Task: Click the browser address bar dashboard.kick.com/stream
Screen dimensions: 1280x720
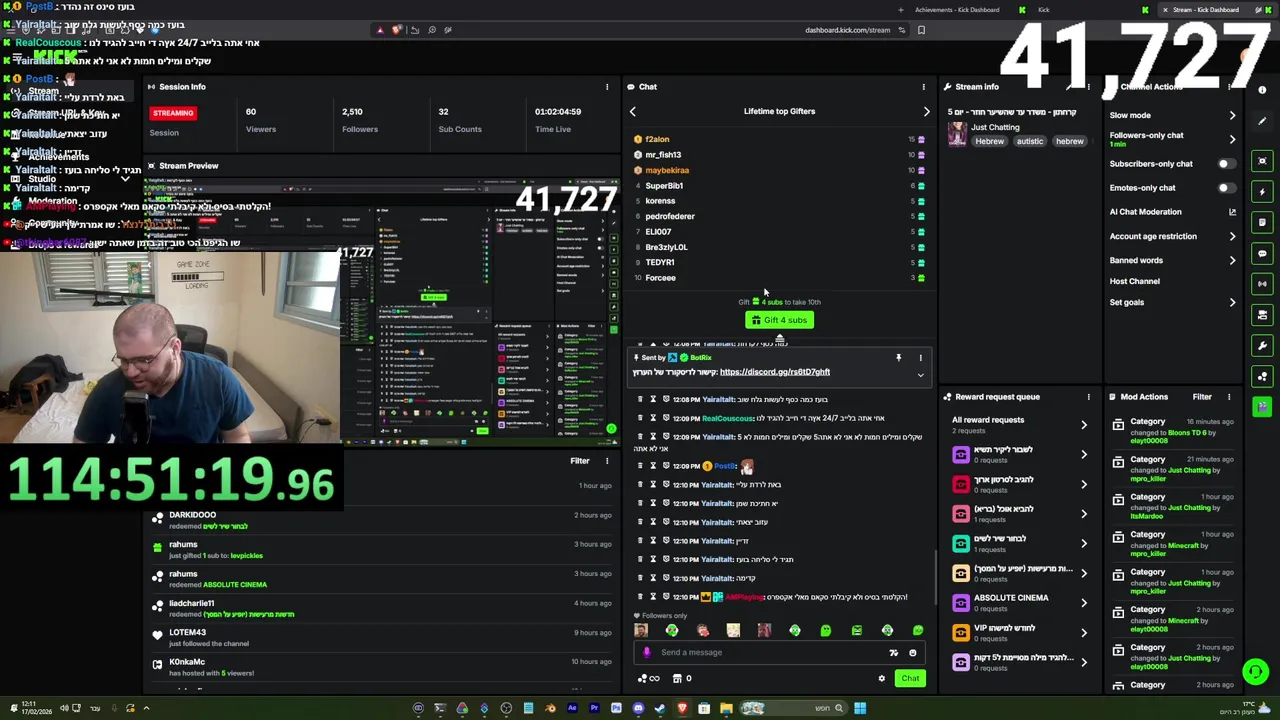Action: point(847,30)
